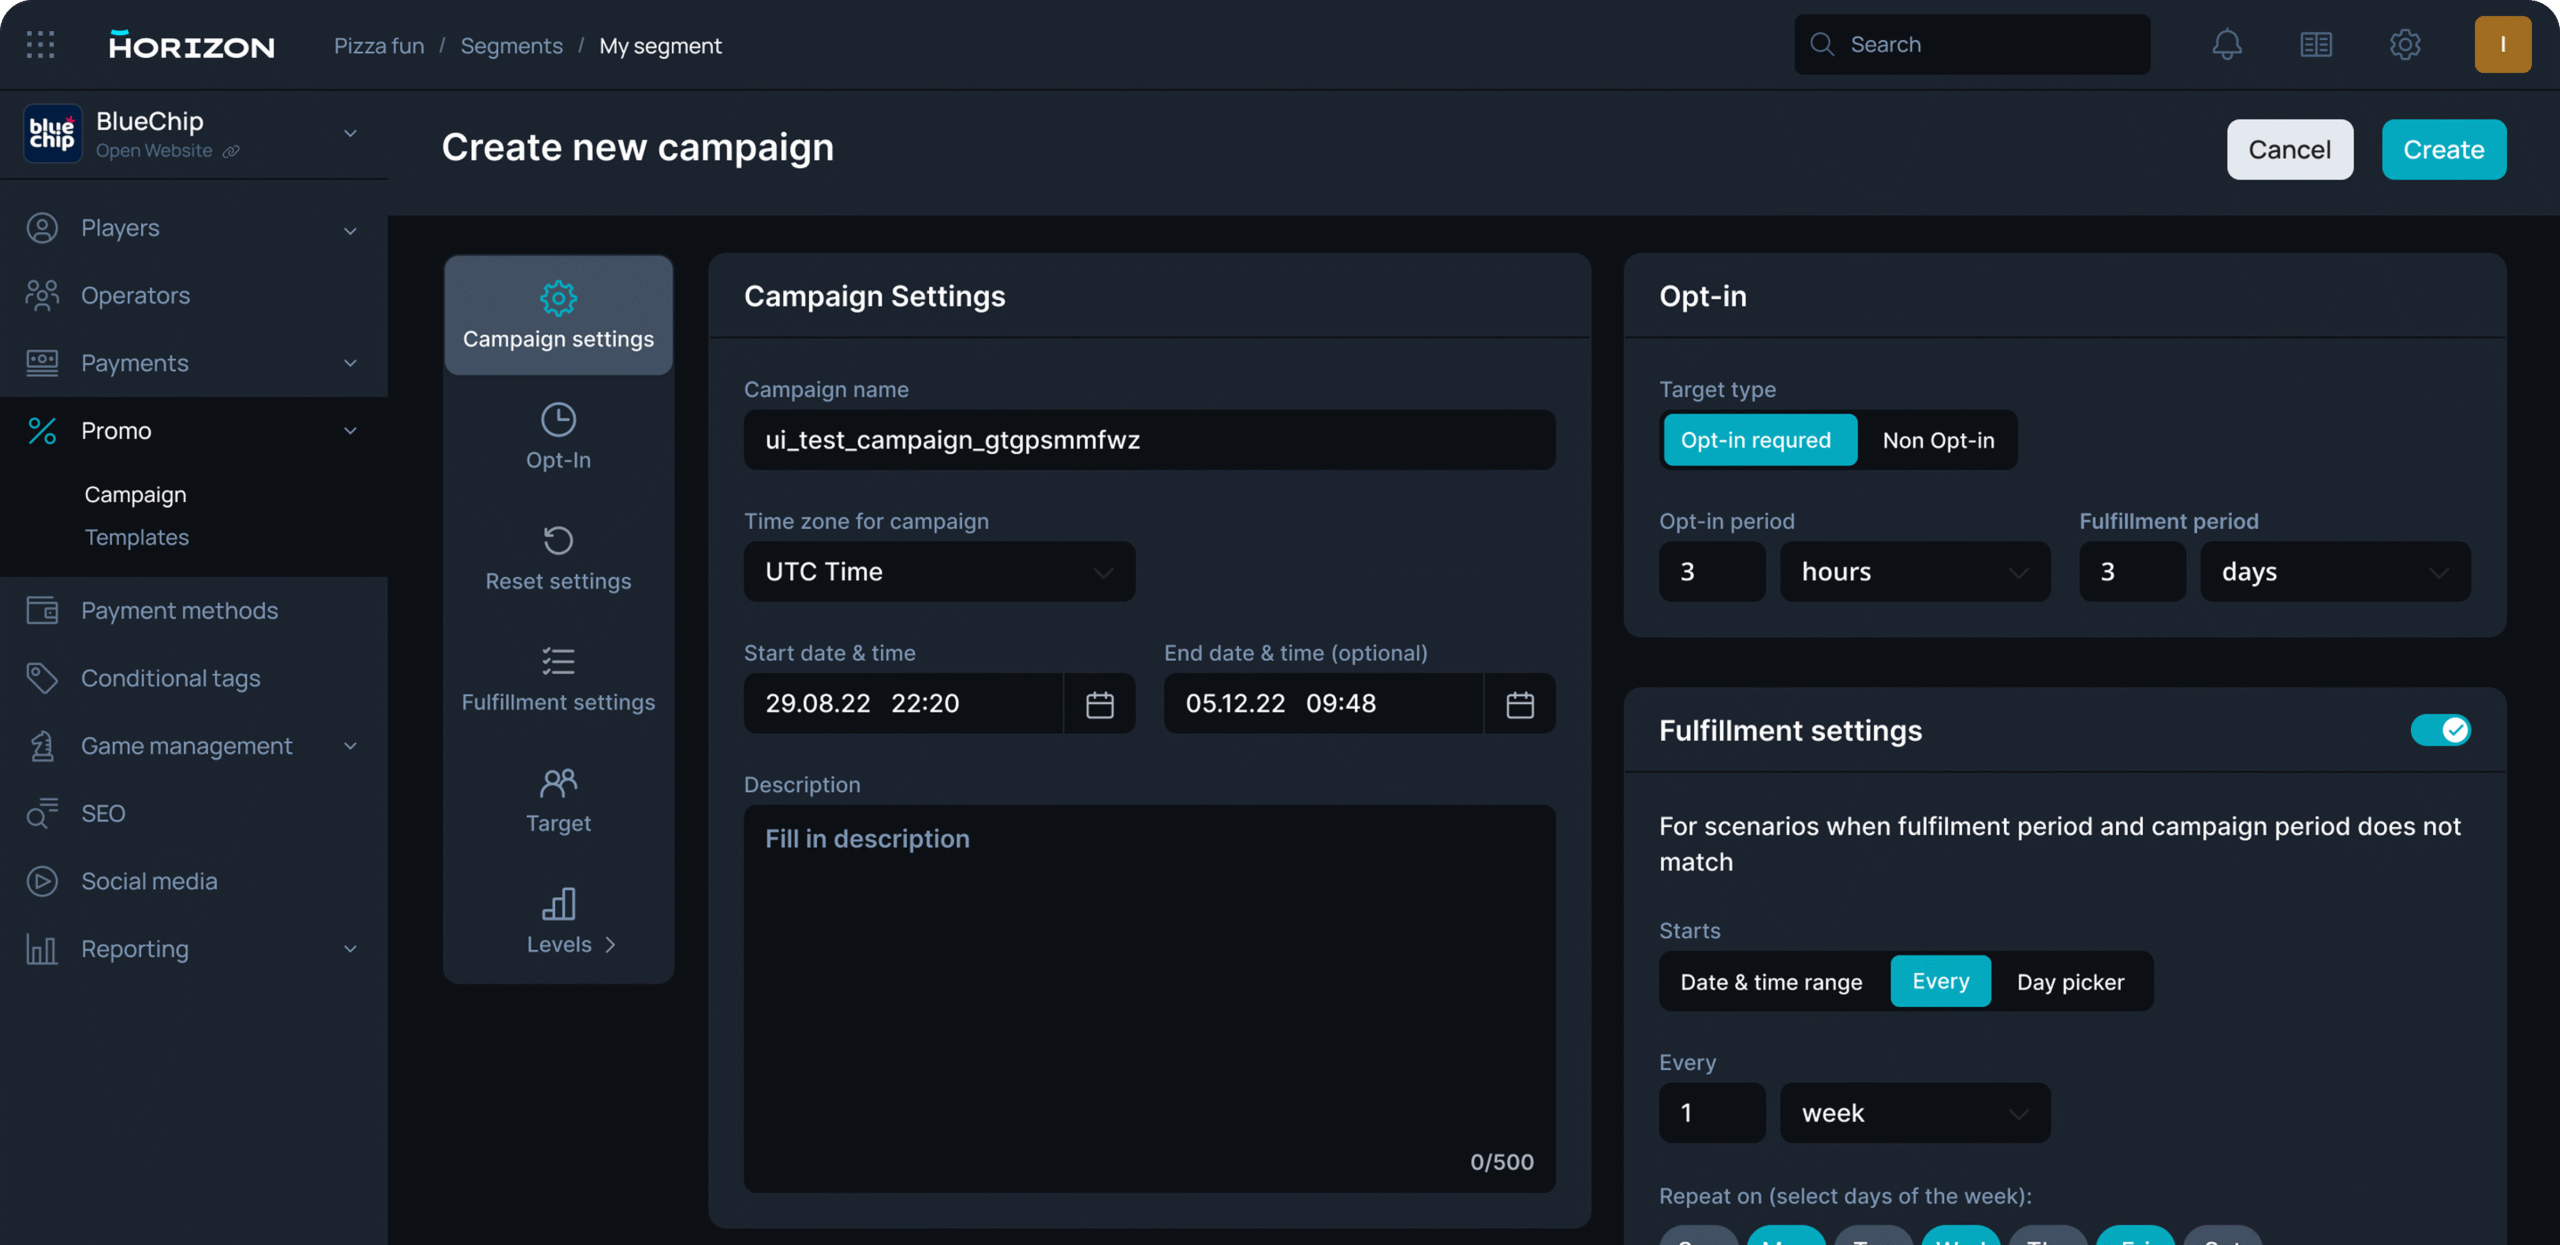The width and height of the screenshot is (2560, 1245).
Task: Open opt-in period hours dropdown
Action: [x=1914, y=572]
